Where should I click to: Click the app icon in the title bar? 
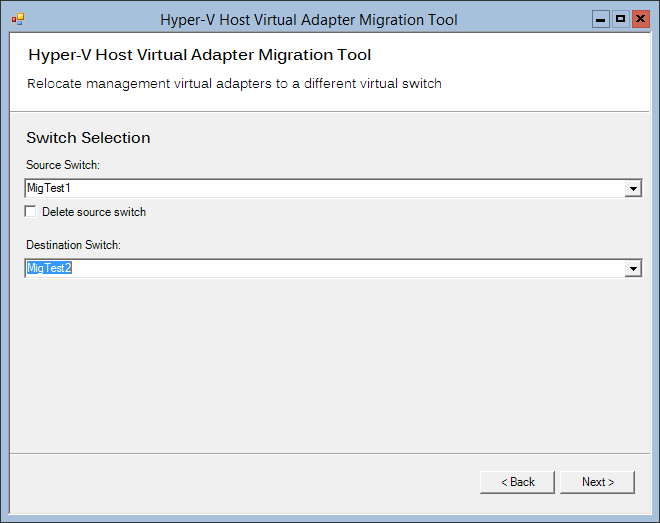18,19
